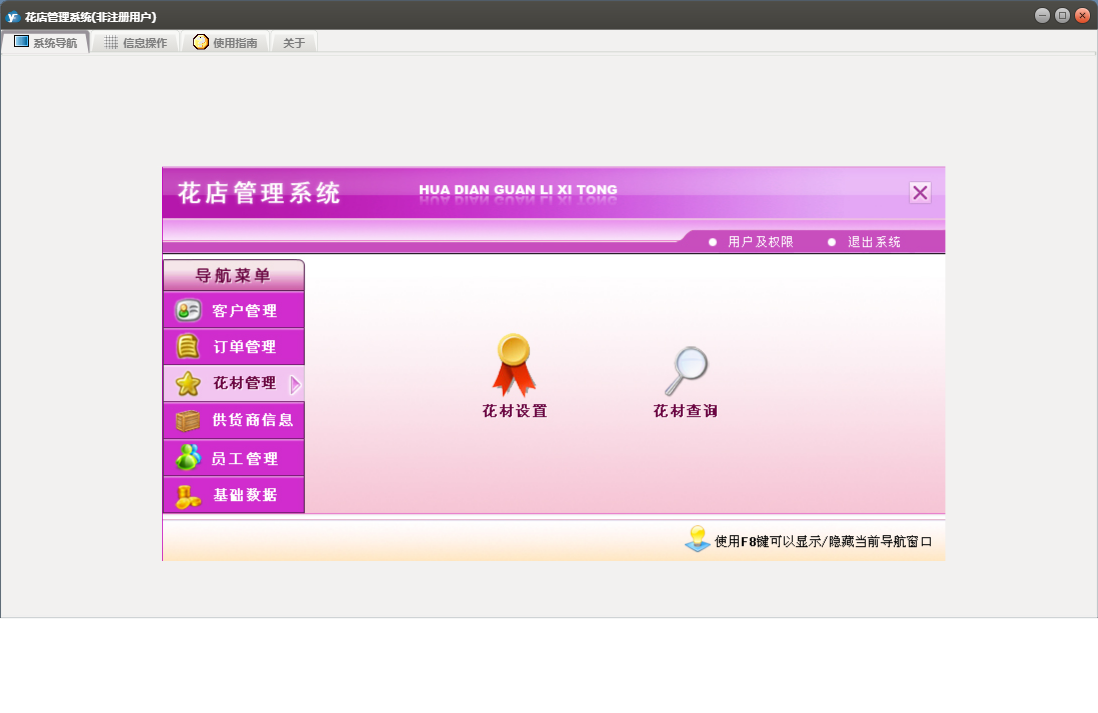Click the 供货商信息 crate icon
1098x713 pixels.
coord(188,420)
